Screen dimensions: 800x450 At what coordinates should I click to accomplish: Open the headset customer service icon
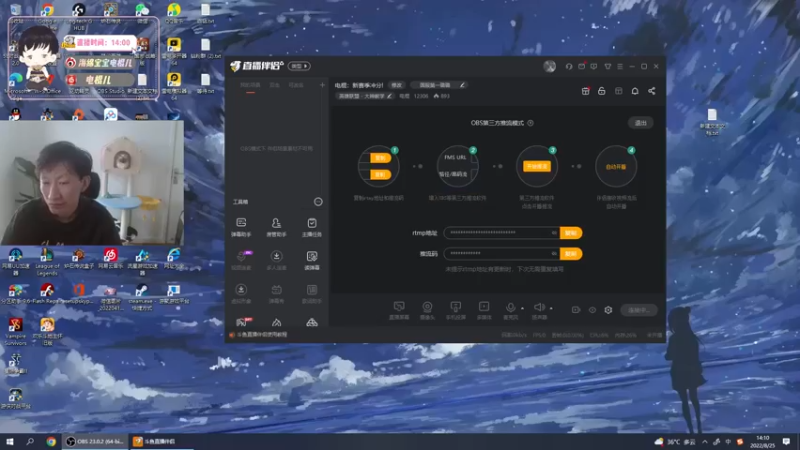tap(568, 66)
